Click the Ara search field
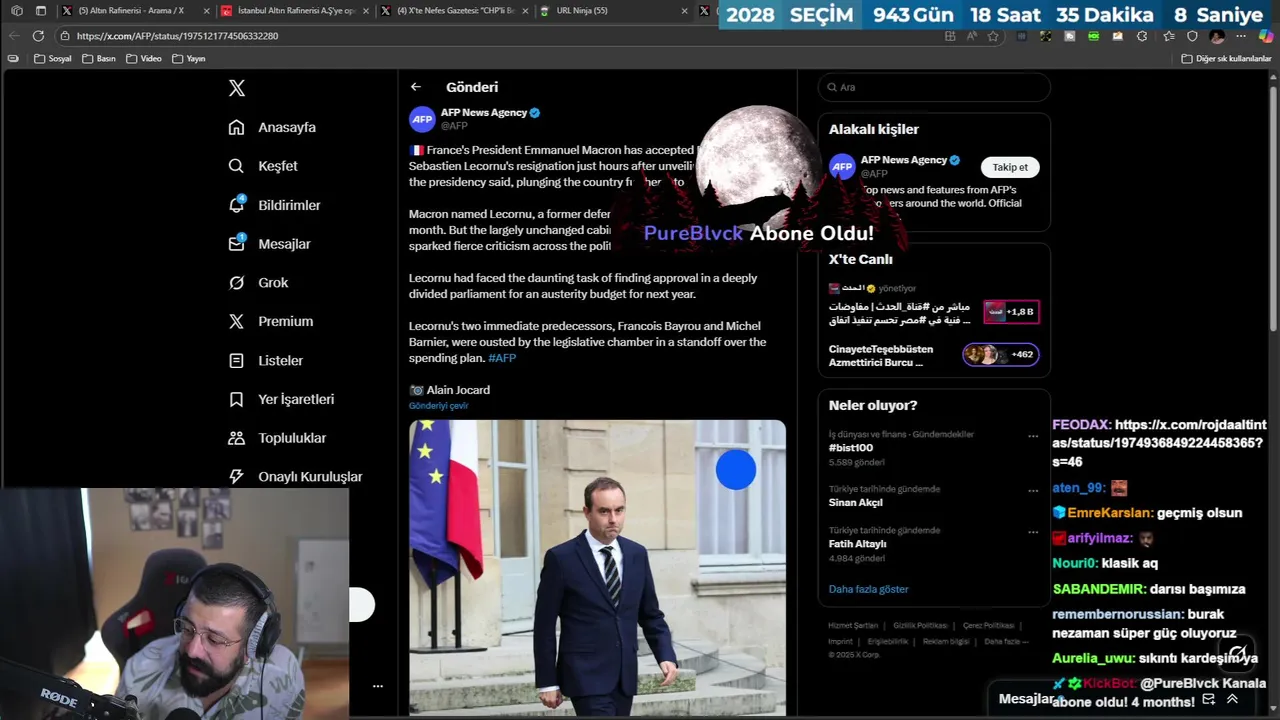The width and height of the screenshot is (1280, 720). point(934,87)
